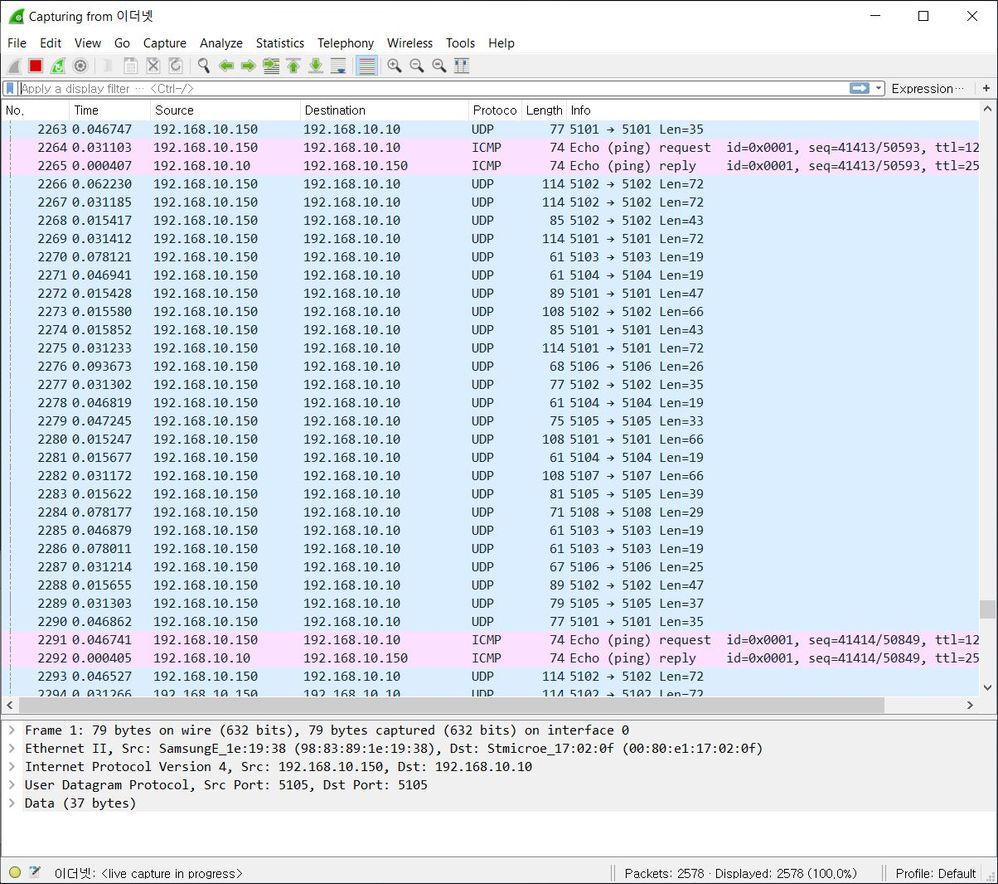
Task: Open the recent filter history dropdown
Action: click(879, 88)
